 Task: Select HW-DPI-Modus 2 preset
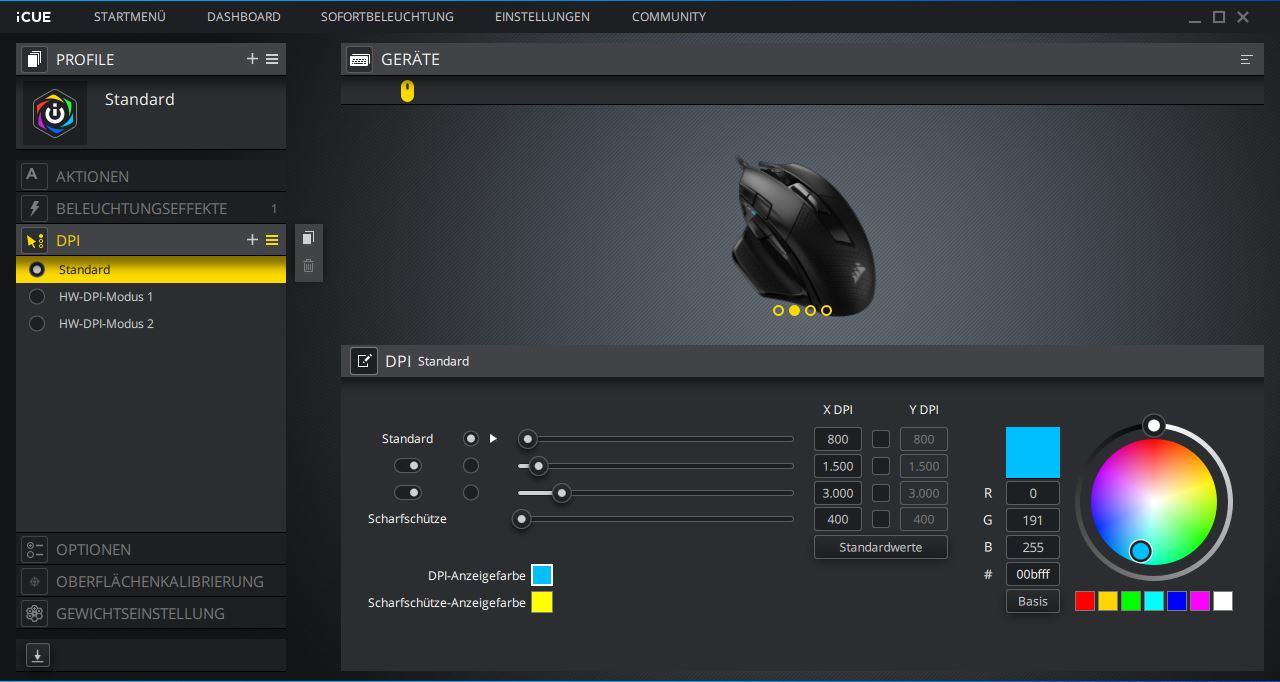151,323
